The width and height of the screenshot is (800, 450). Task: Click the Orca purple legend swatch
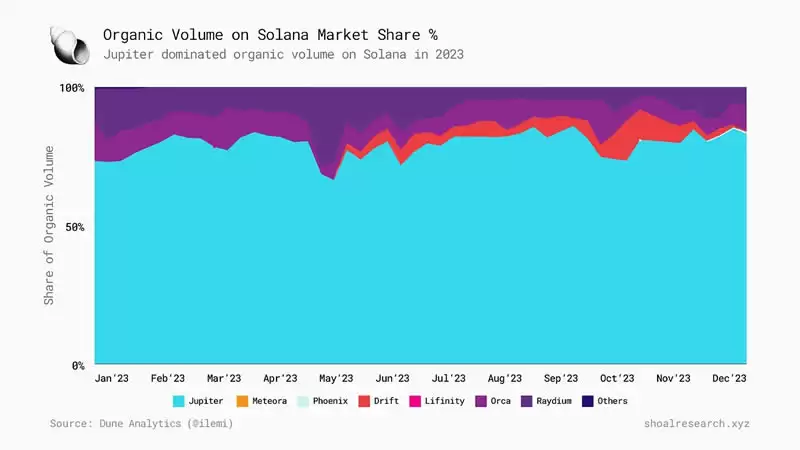coord(481,401)
